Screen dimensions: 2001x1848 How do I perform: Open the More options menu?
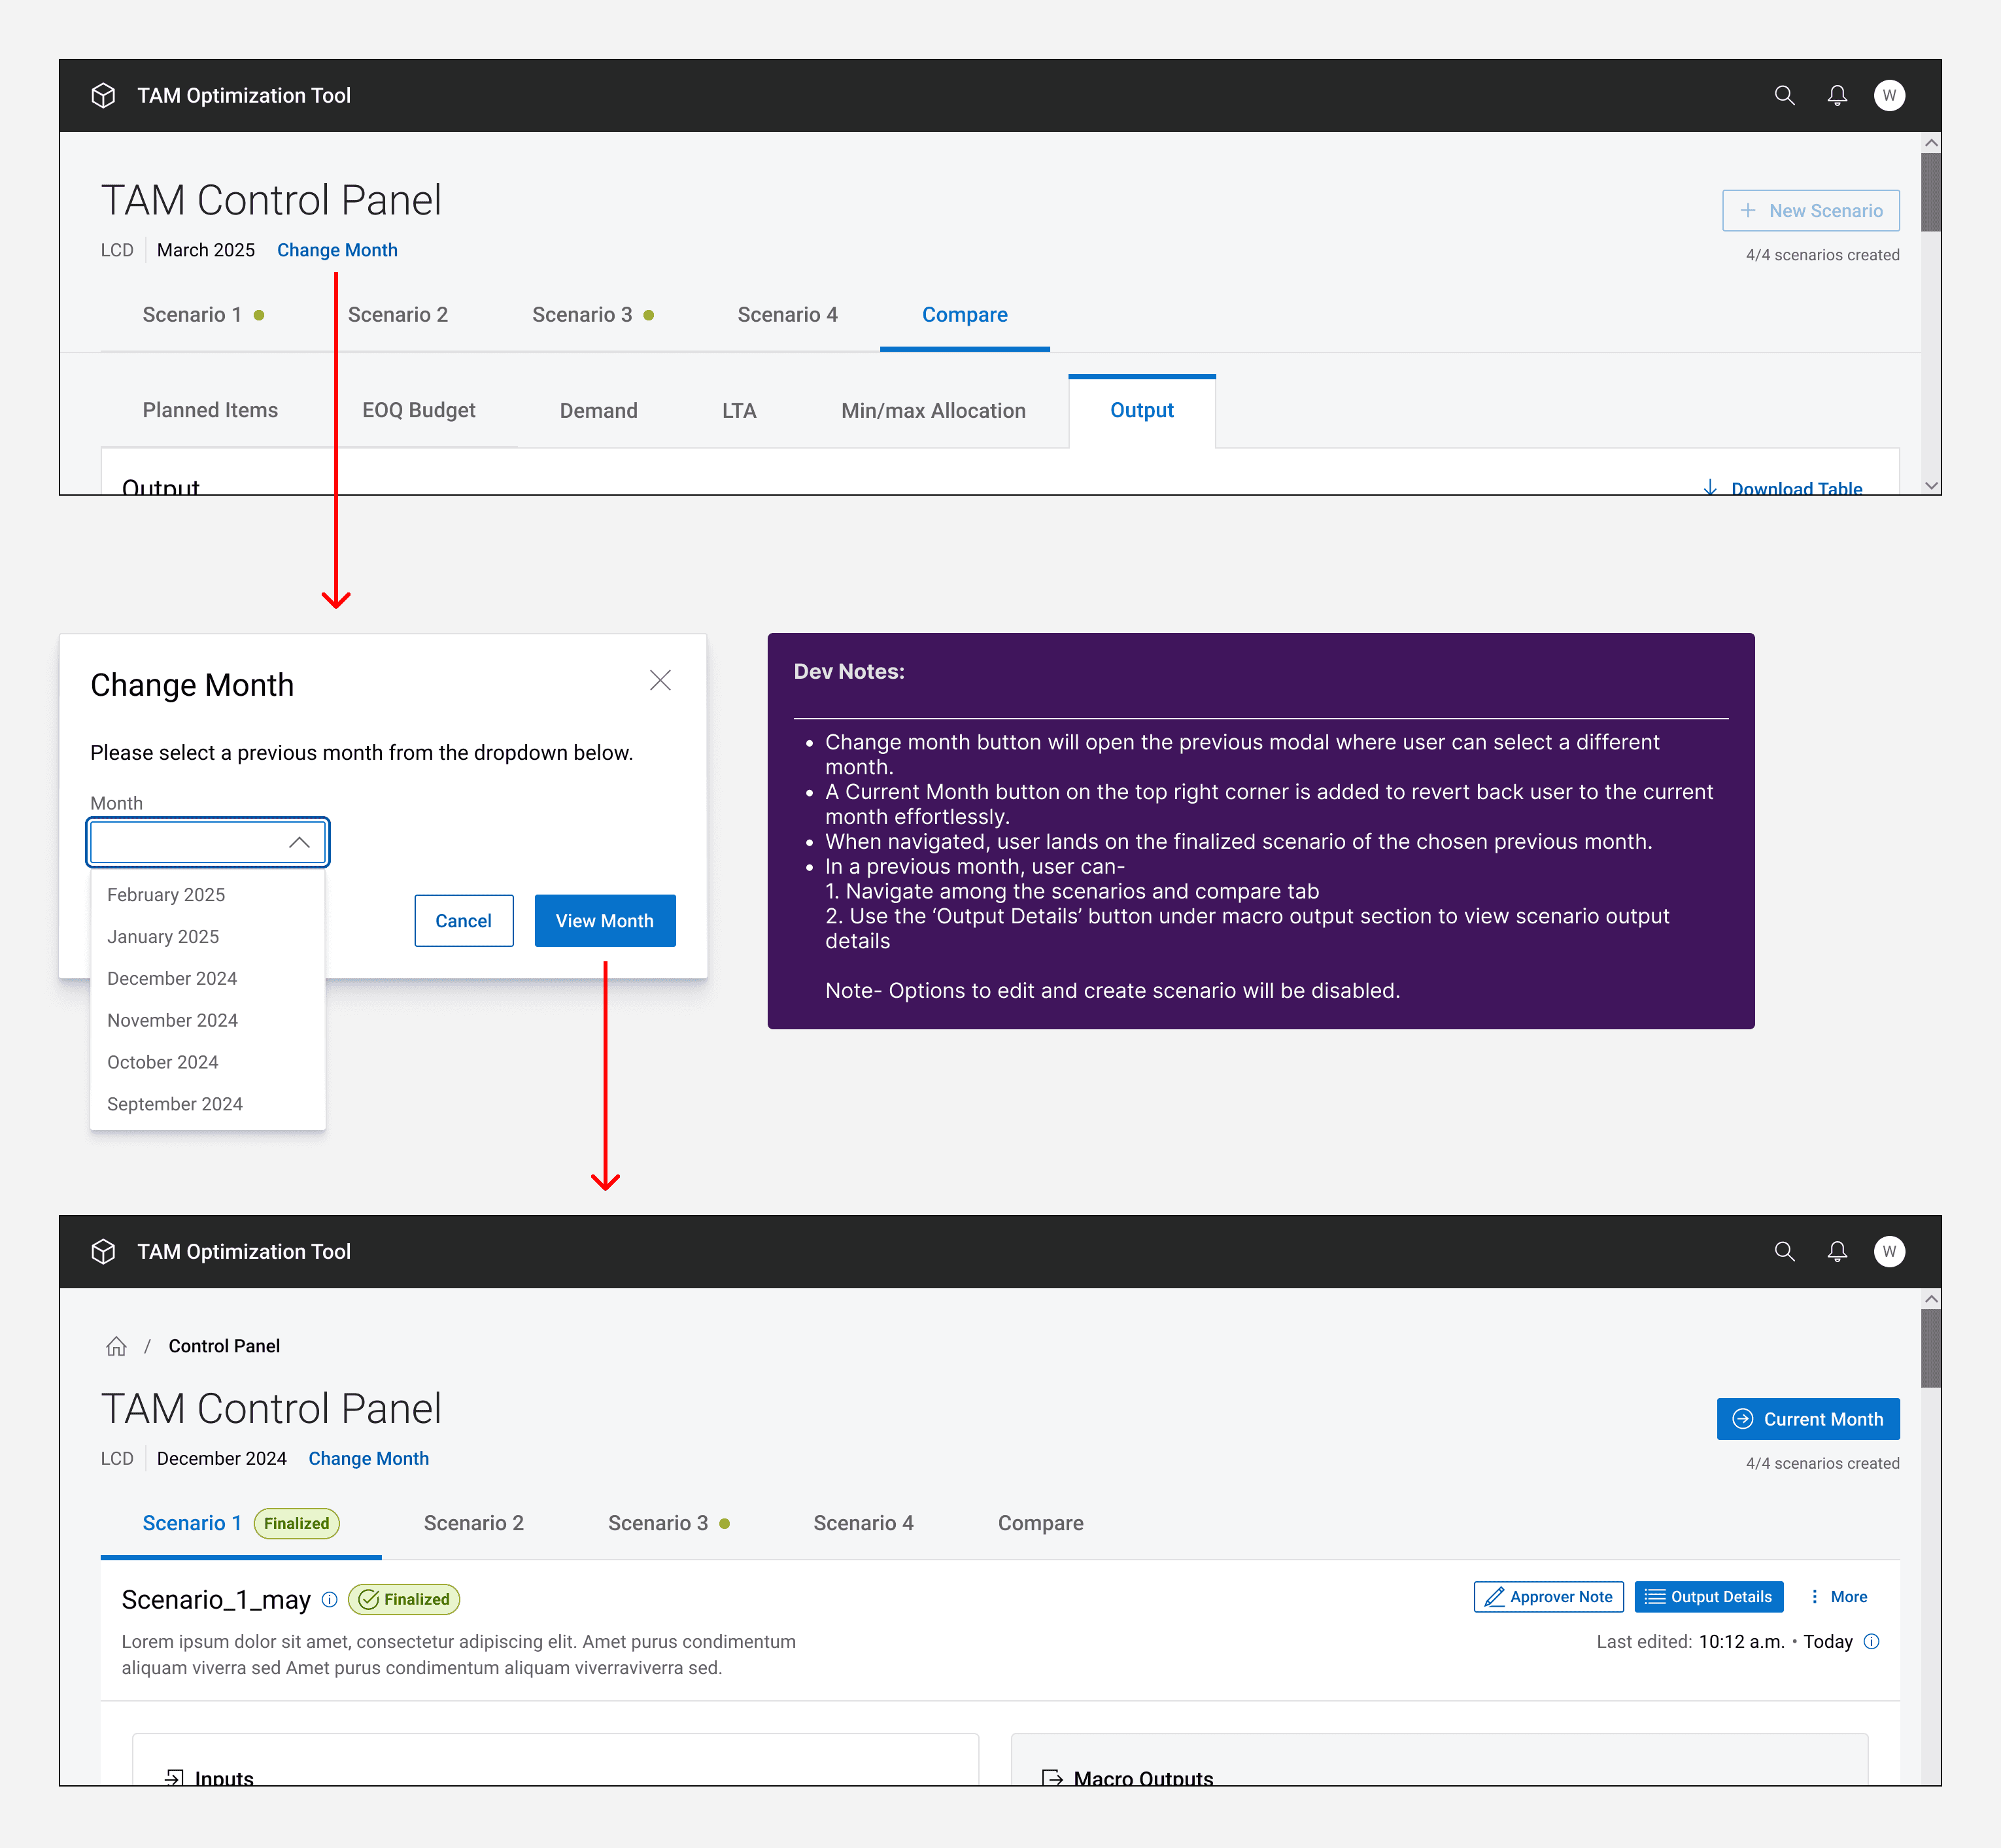pyautogui.click(x=1838, y=1597)
